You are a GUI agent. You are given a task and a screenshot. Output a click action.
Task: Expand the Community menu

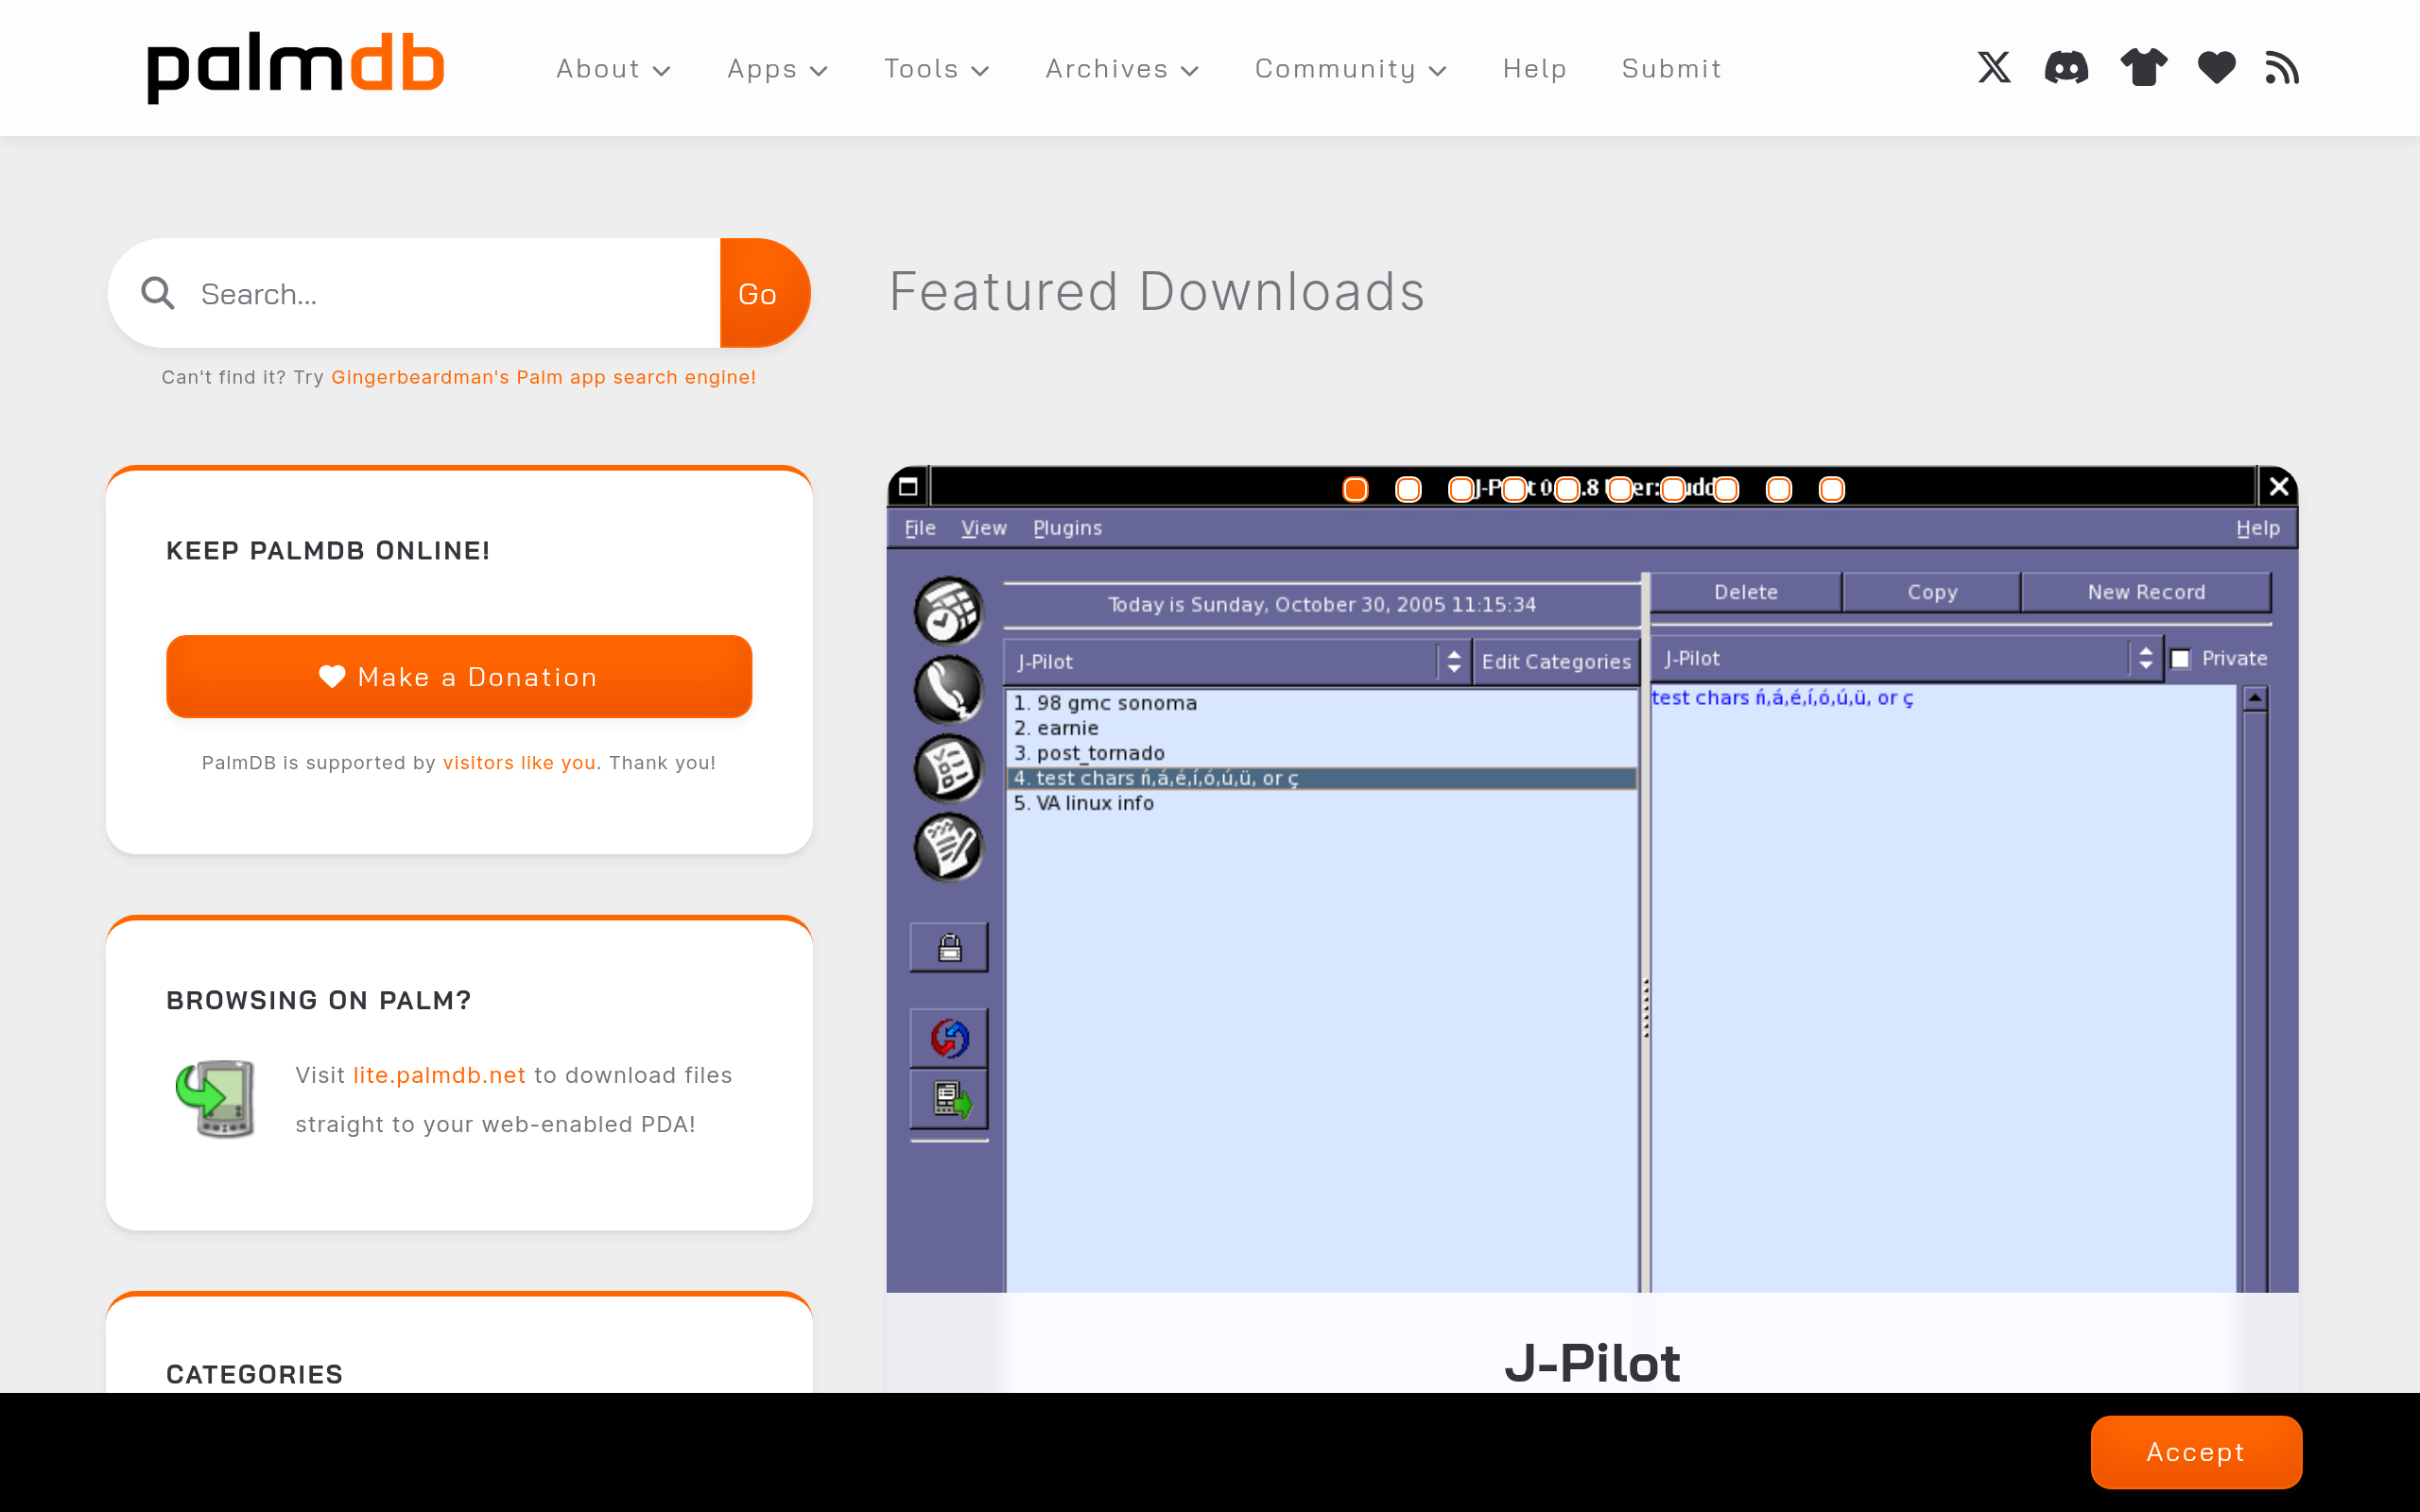(x=1350, y=69)
